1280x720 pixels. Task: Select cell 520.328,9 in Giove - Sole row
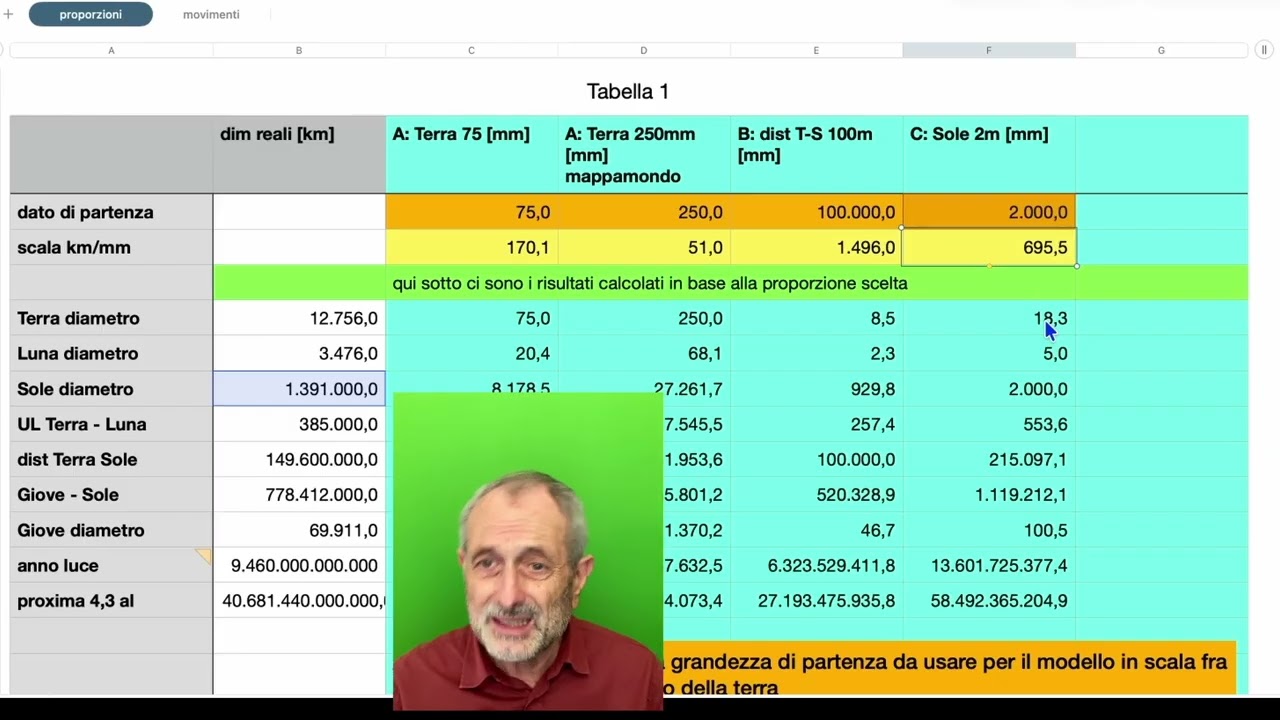click(x=816, y=494)
